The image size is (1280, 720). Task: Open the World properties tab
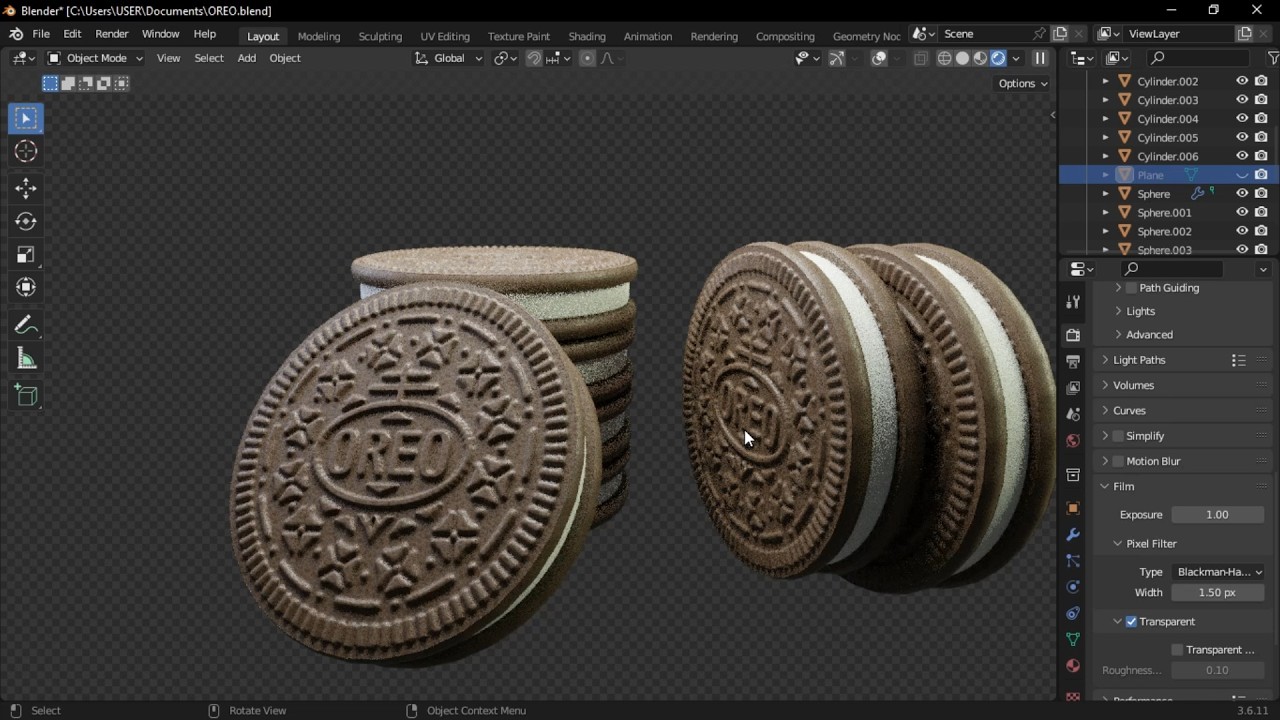[x=1073, y=440]
